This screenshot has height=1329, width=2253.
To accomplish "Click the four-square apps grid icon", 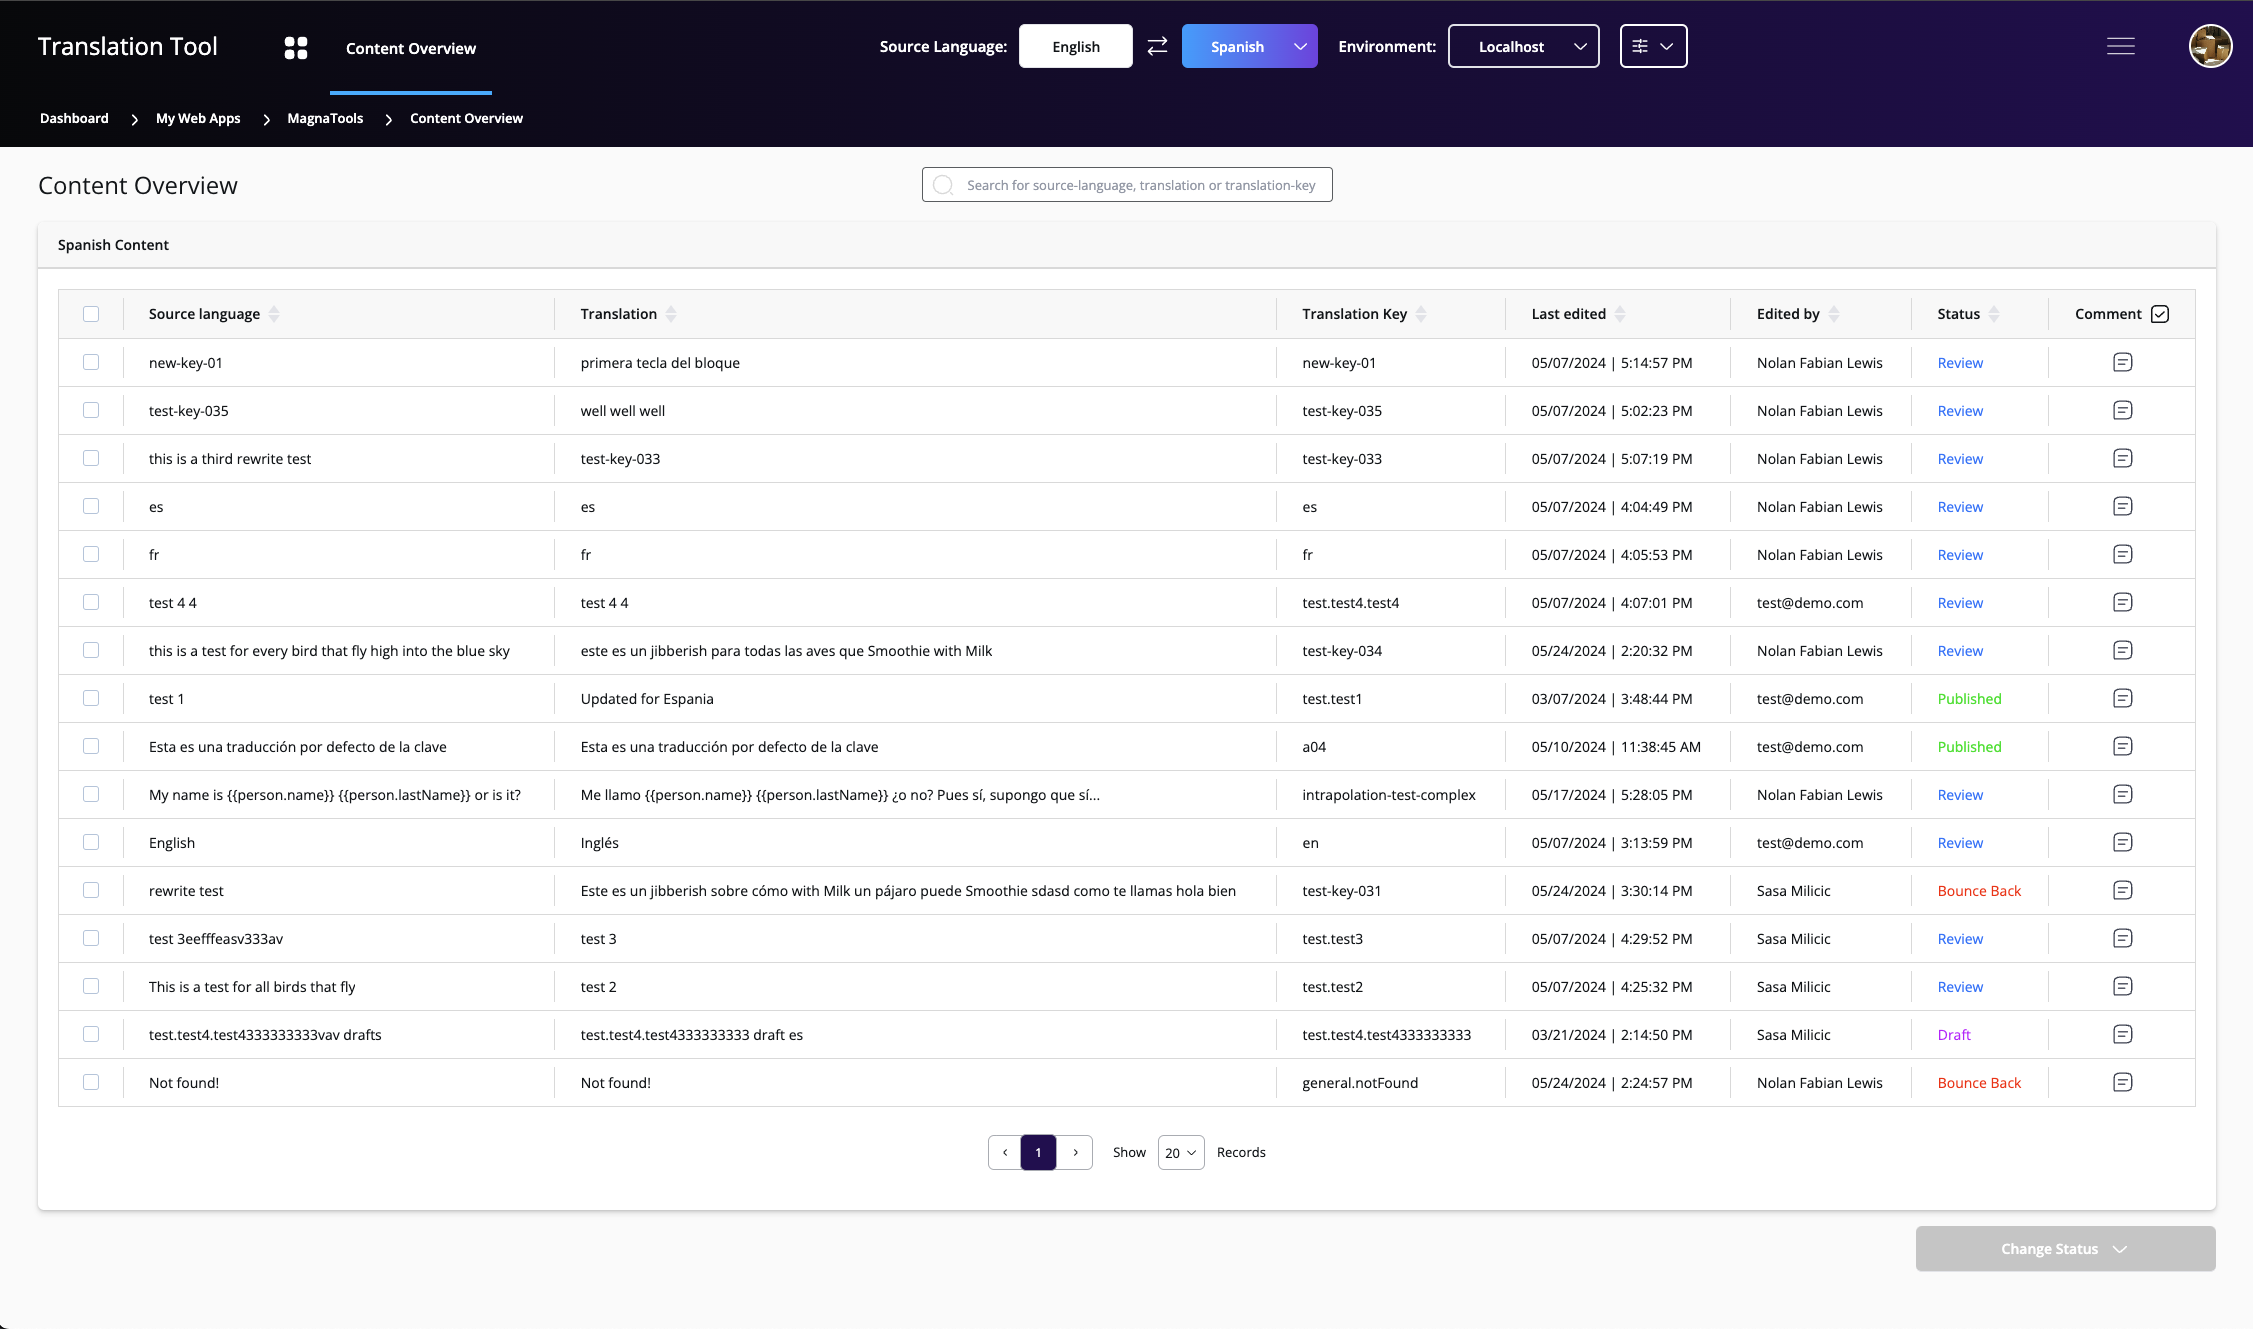I will point(295,48).
